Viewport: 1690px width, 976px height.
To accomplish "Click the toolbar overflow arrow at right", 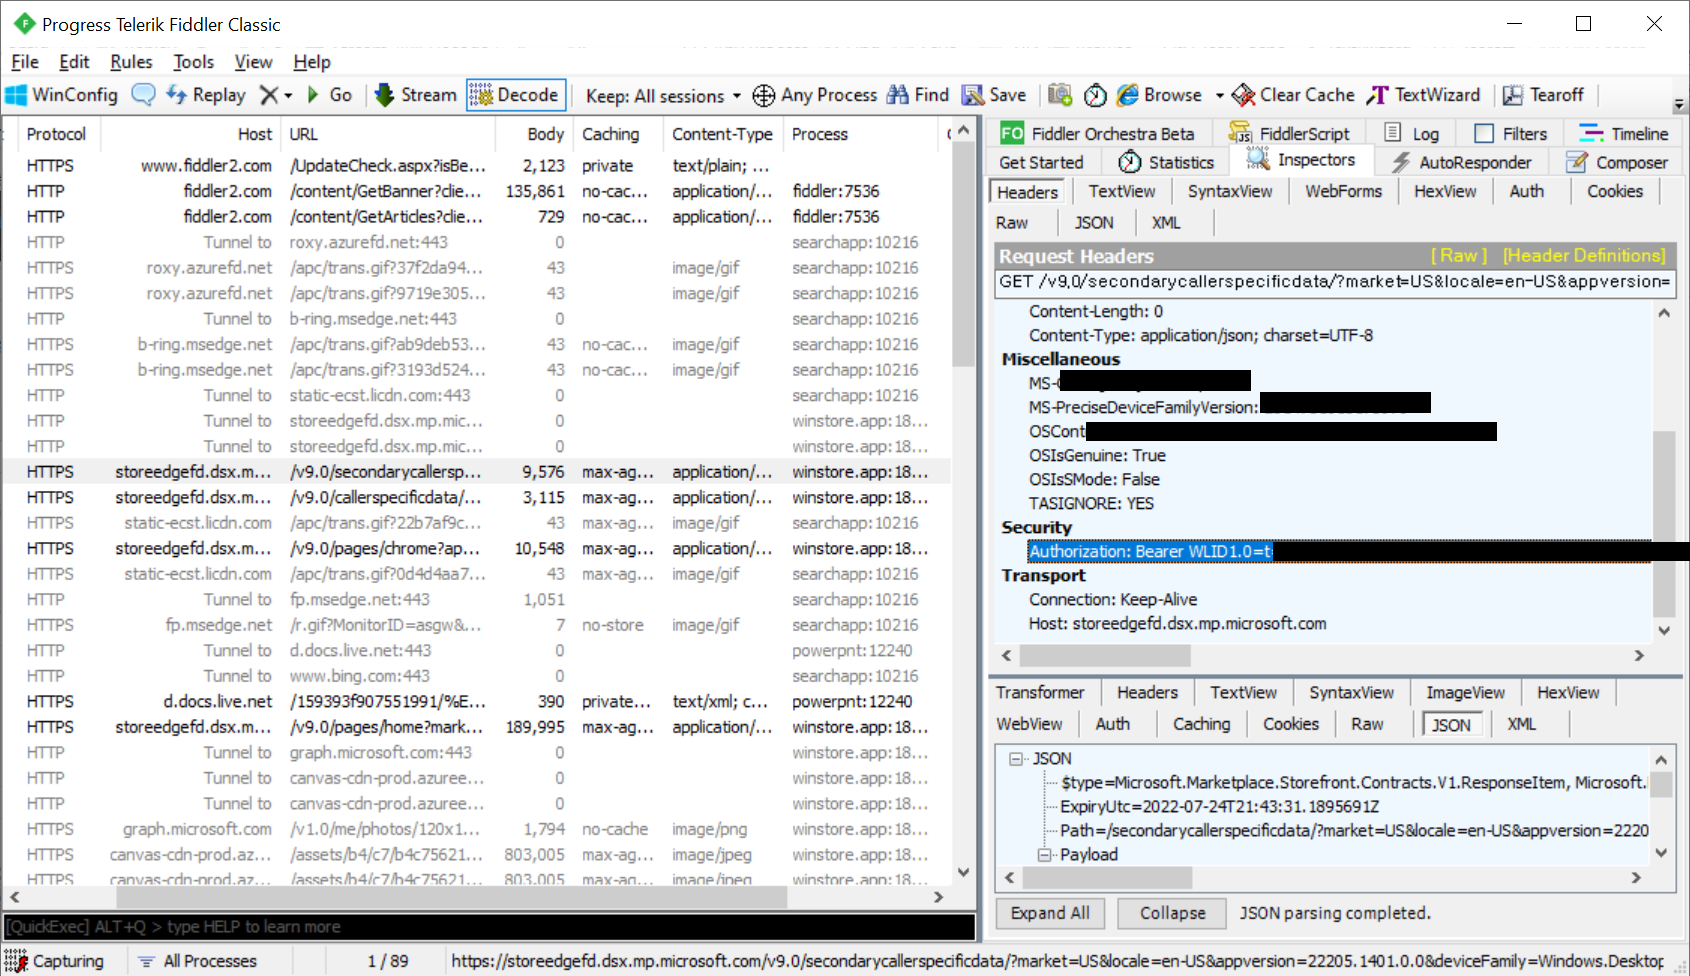I will [1679, 104].
